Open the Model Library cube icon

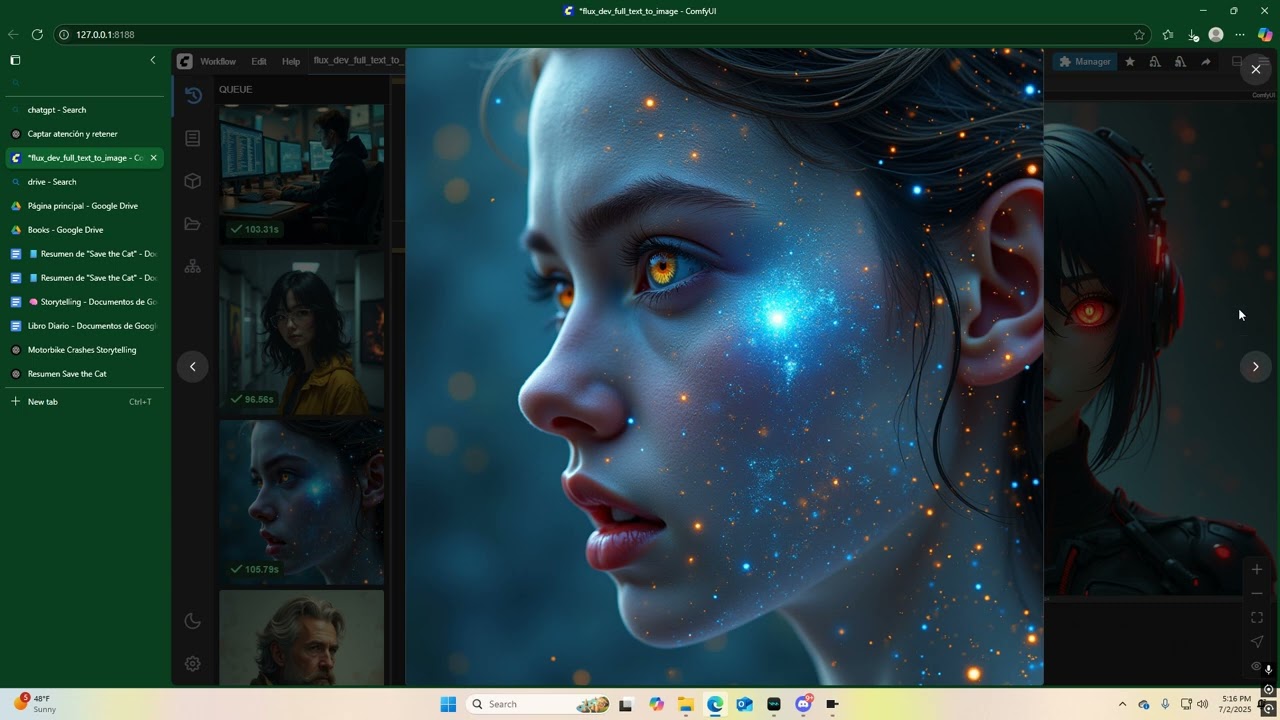click(193, 181)
